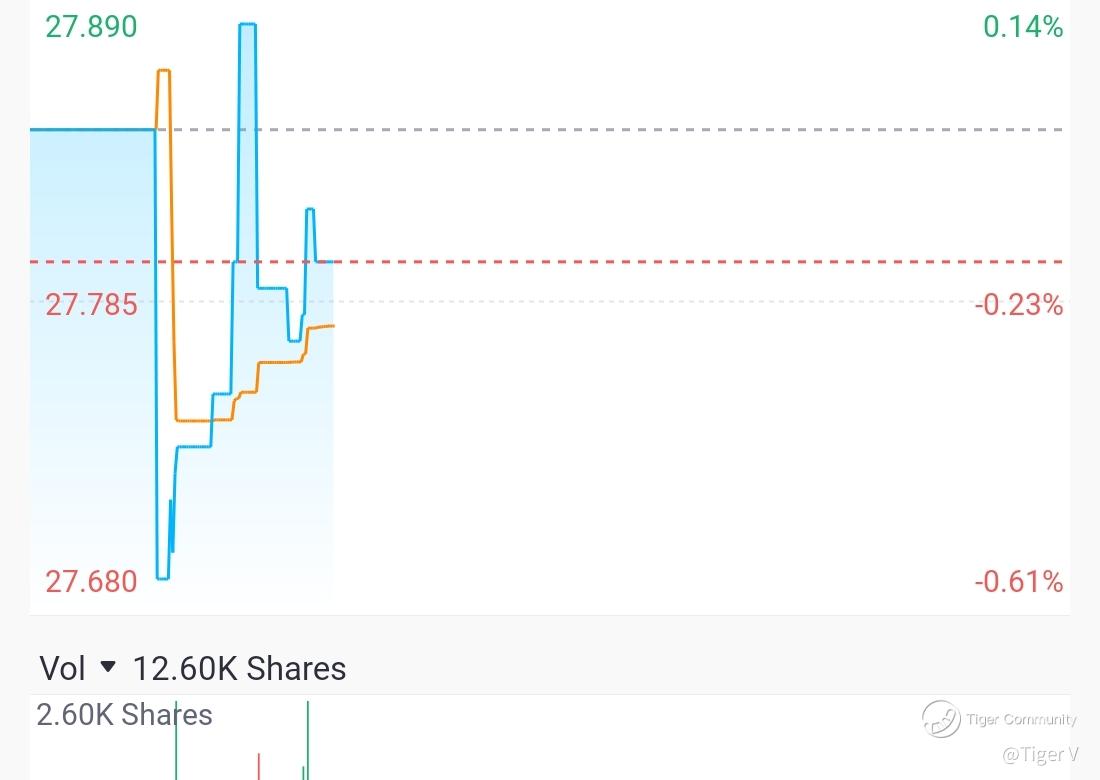Click the grey dashed previous-close line

(650, 130)
